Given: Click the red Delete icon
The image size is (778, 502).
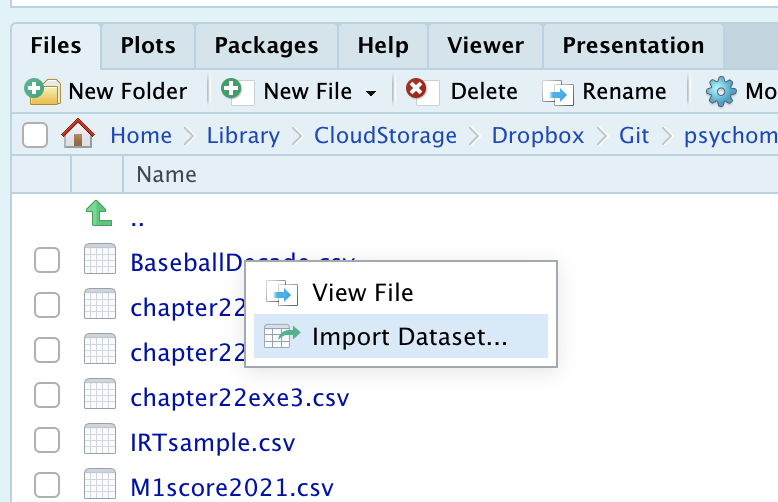Looking at the screenshot, I should tap(417, 91).
